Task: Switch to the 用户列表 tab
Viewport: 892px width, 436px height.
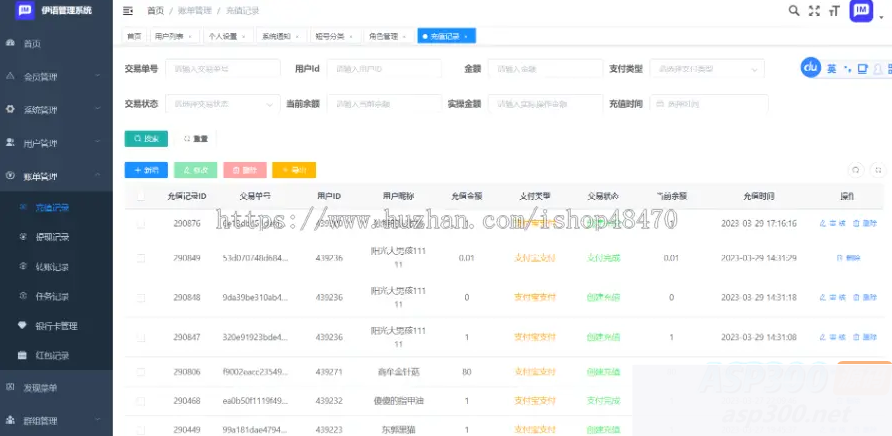Action: click(x=174, y=36)
